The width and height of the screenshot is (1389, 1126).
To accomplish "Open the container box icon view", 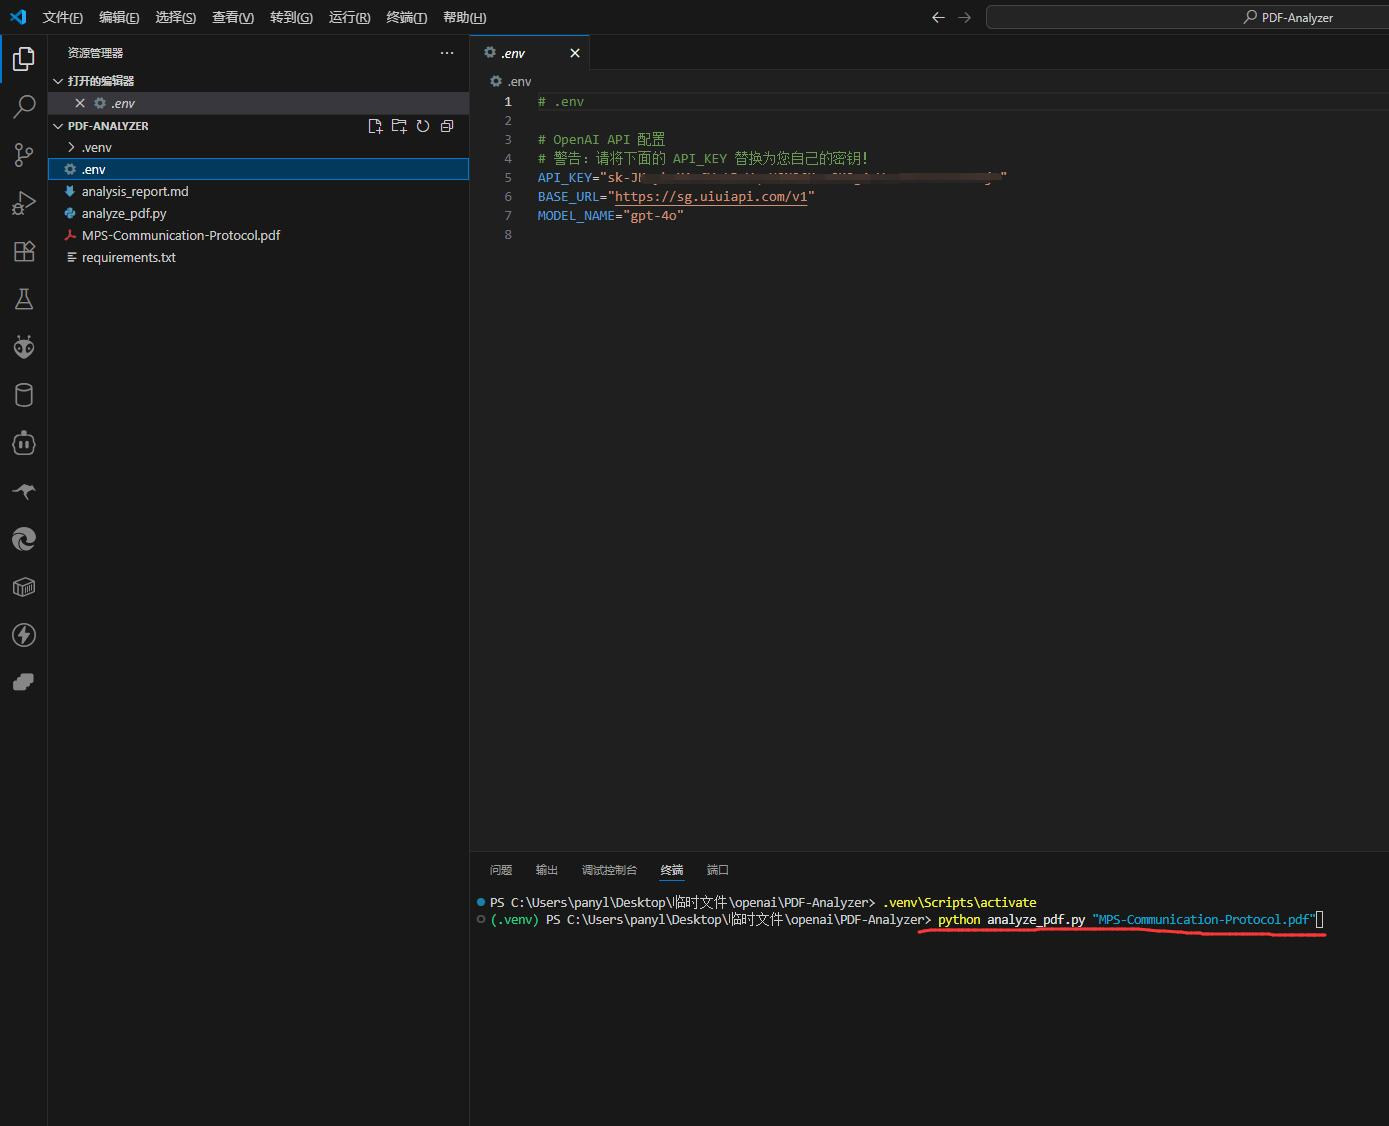I will (24, 587).
